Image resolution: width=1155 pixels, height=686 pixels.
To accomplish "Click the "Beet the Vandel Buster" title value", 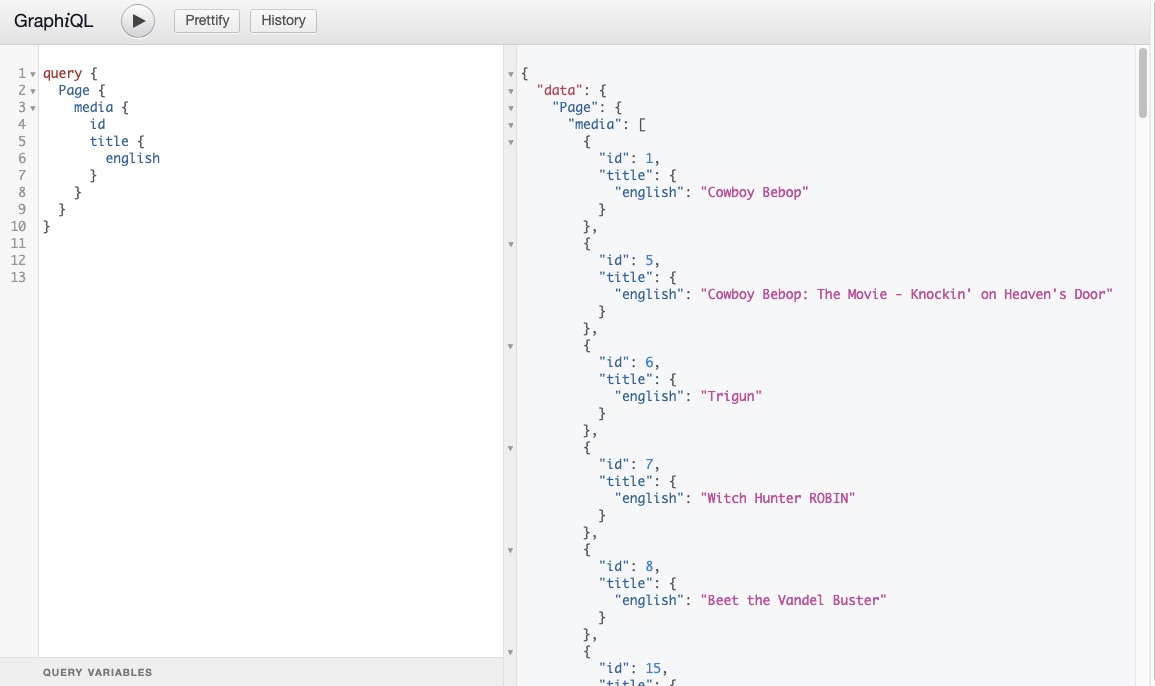I will [793, 600].
